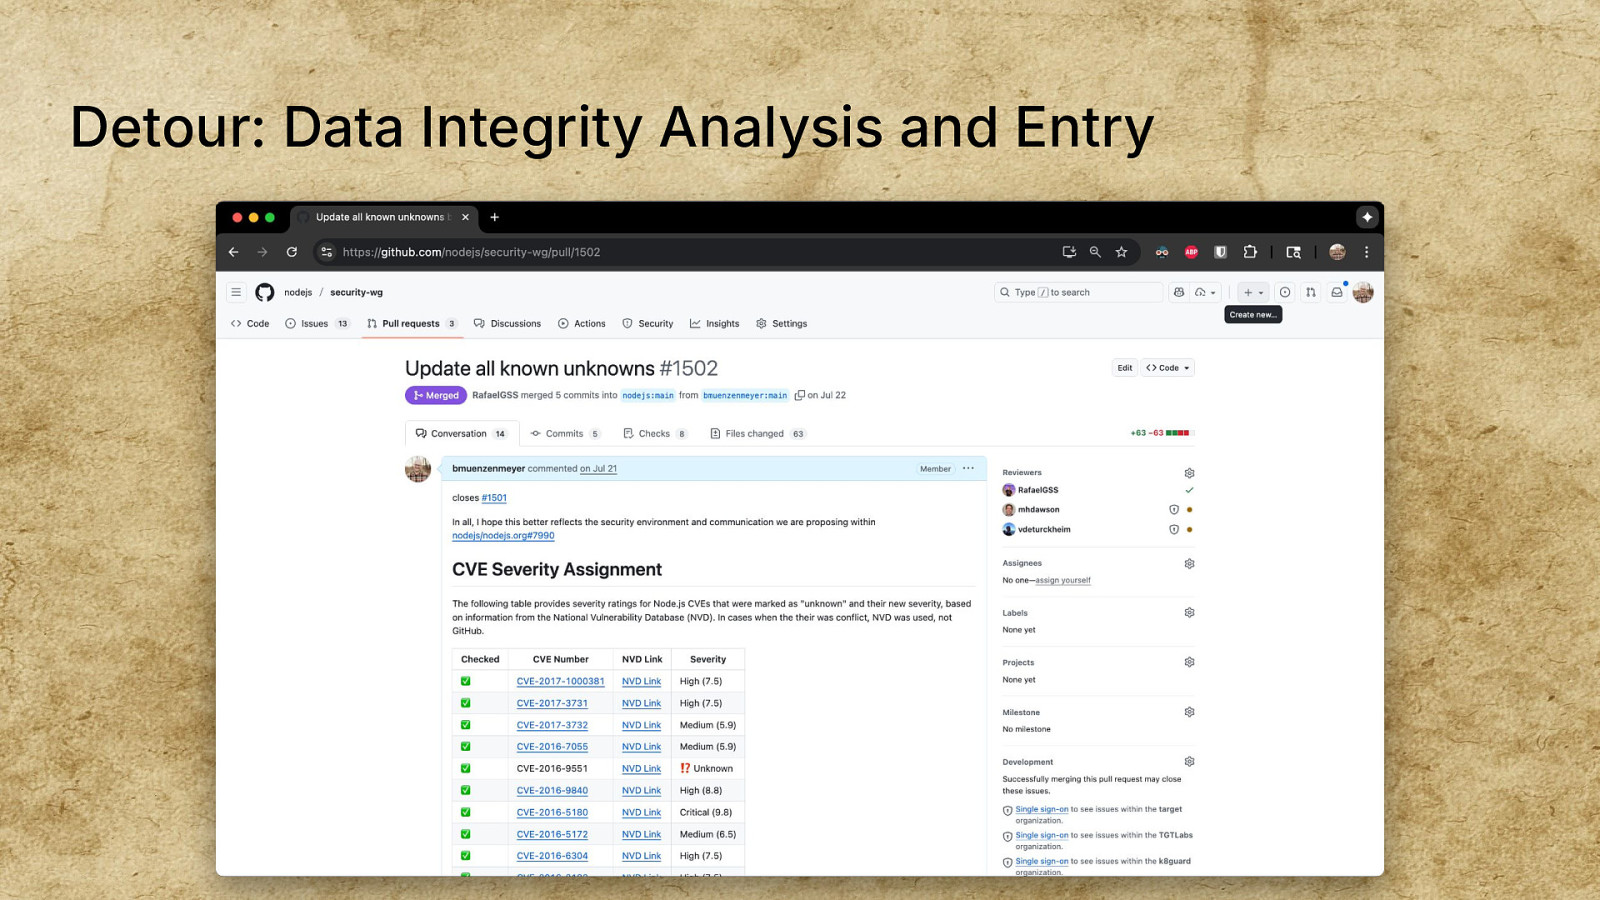The width and height of the screenshot is (1600, 900).
Task: Reload the page in browser
Action: coord(292,252)
